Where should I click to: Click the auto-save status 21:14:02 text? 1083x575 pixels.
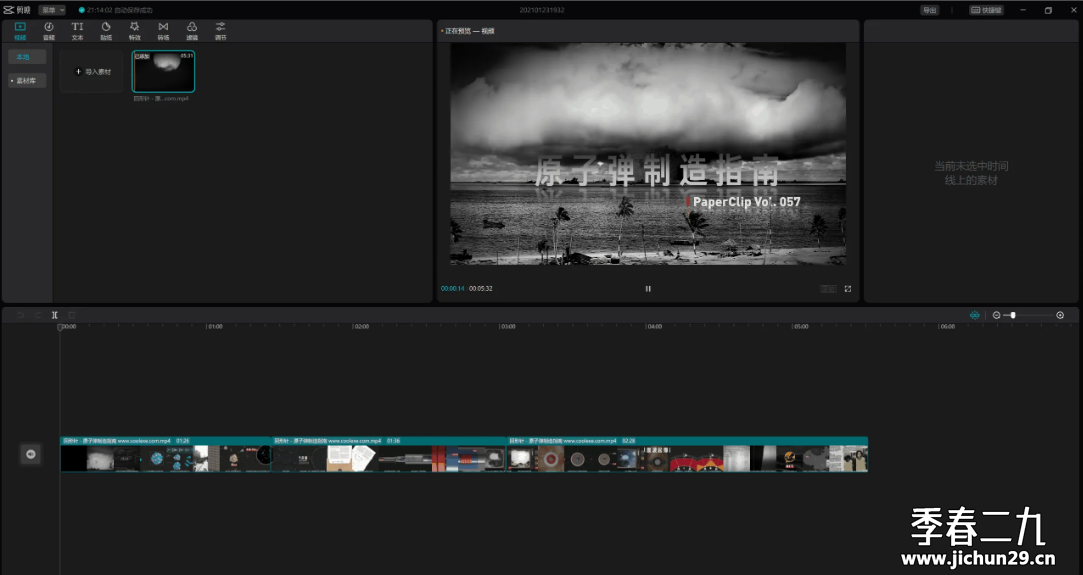[x=116, y=10]
